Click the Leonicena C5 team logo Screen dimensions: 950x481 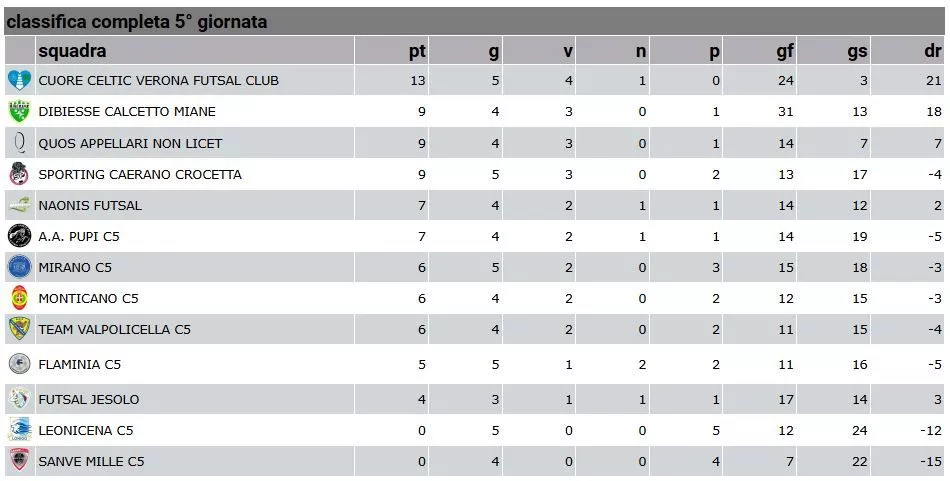(x=19, y=430)
